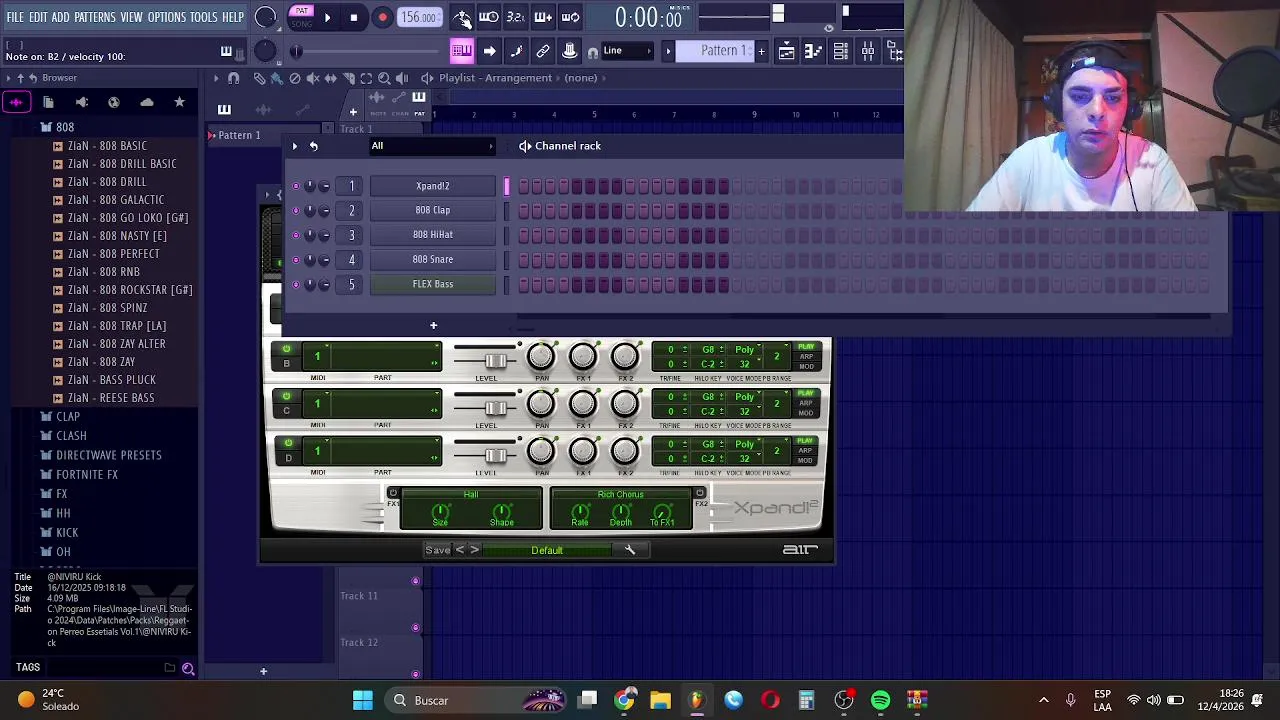The width and height of the screenshot is (1280, 720).
Task: Open Poly voice mode dropdown for part B
Action: tap(747, 350)
